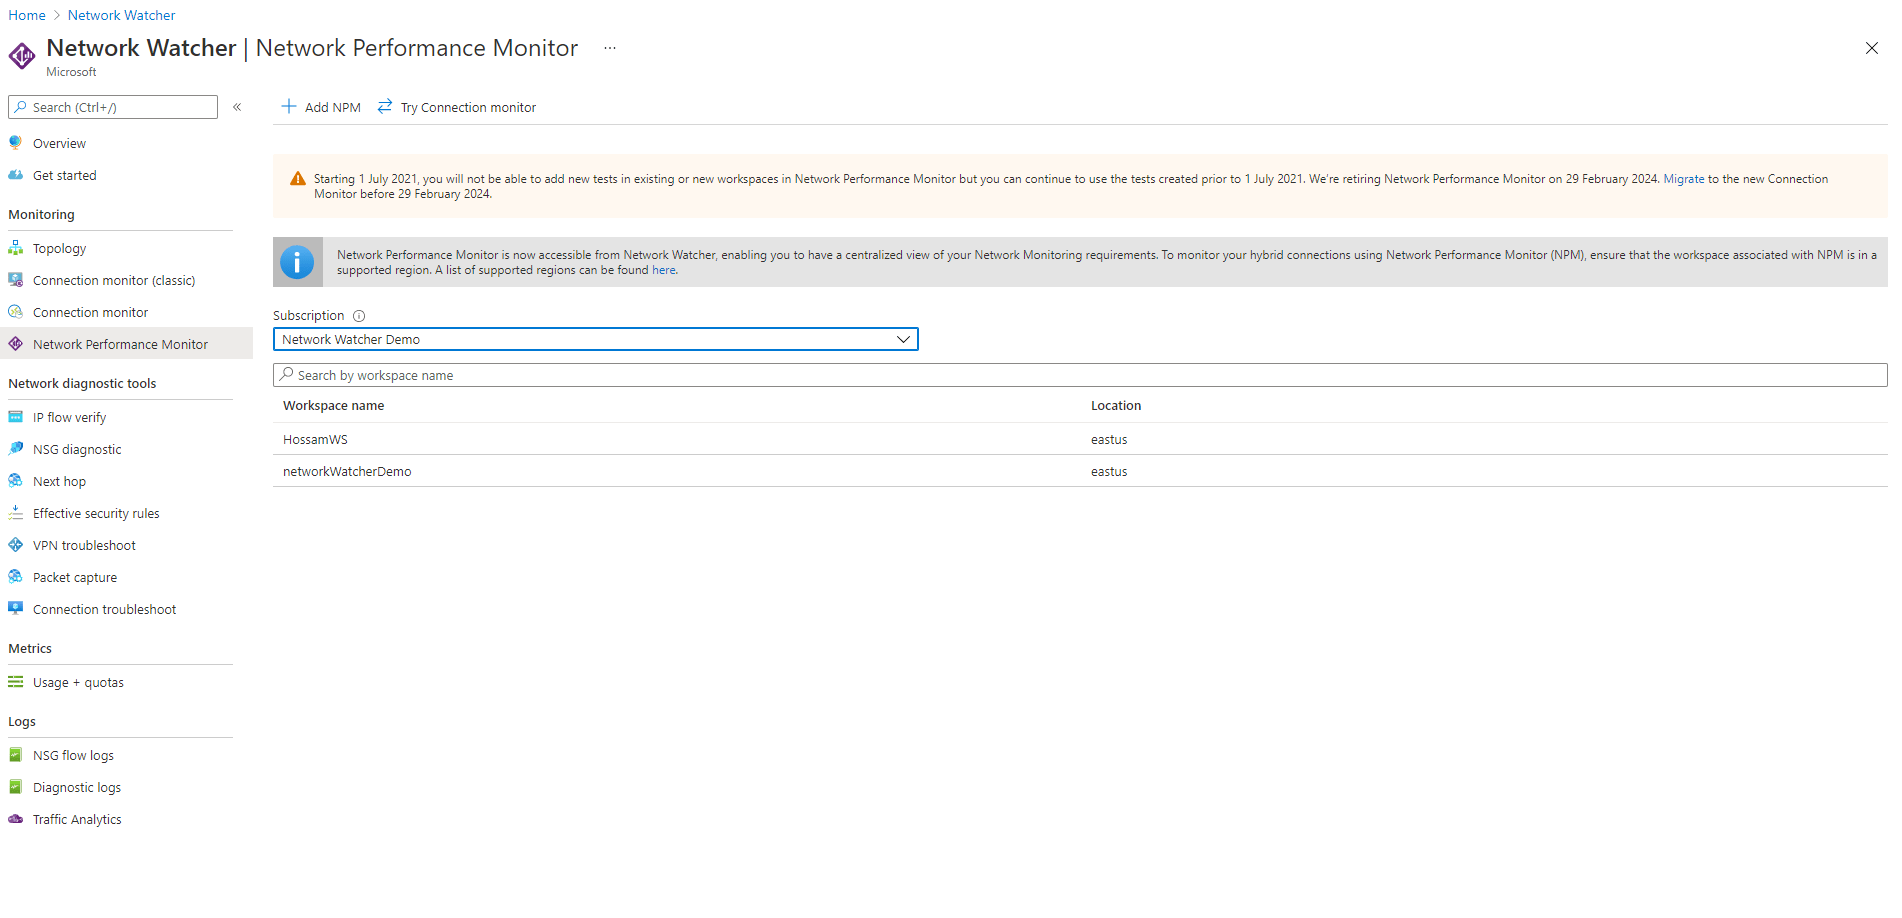
Task: View NSG flow logs
Action: (x=73, y=755)
